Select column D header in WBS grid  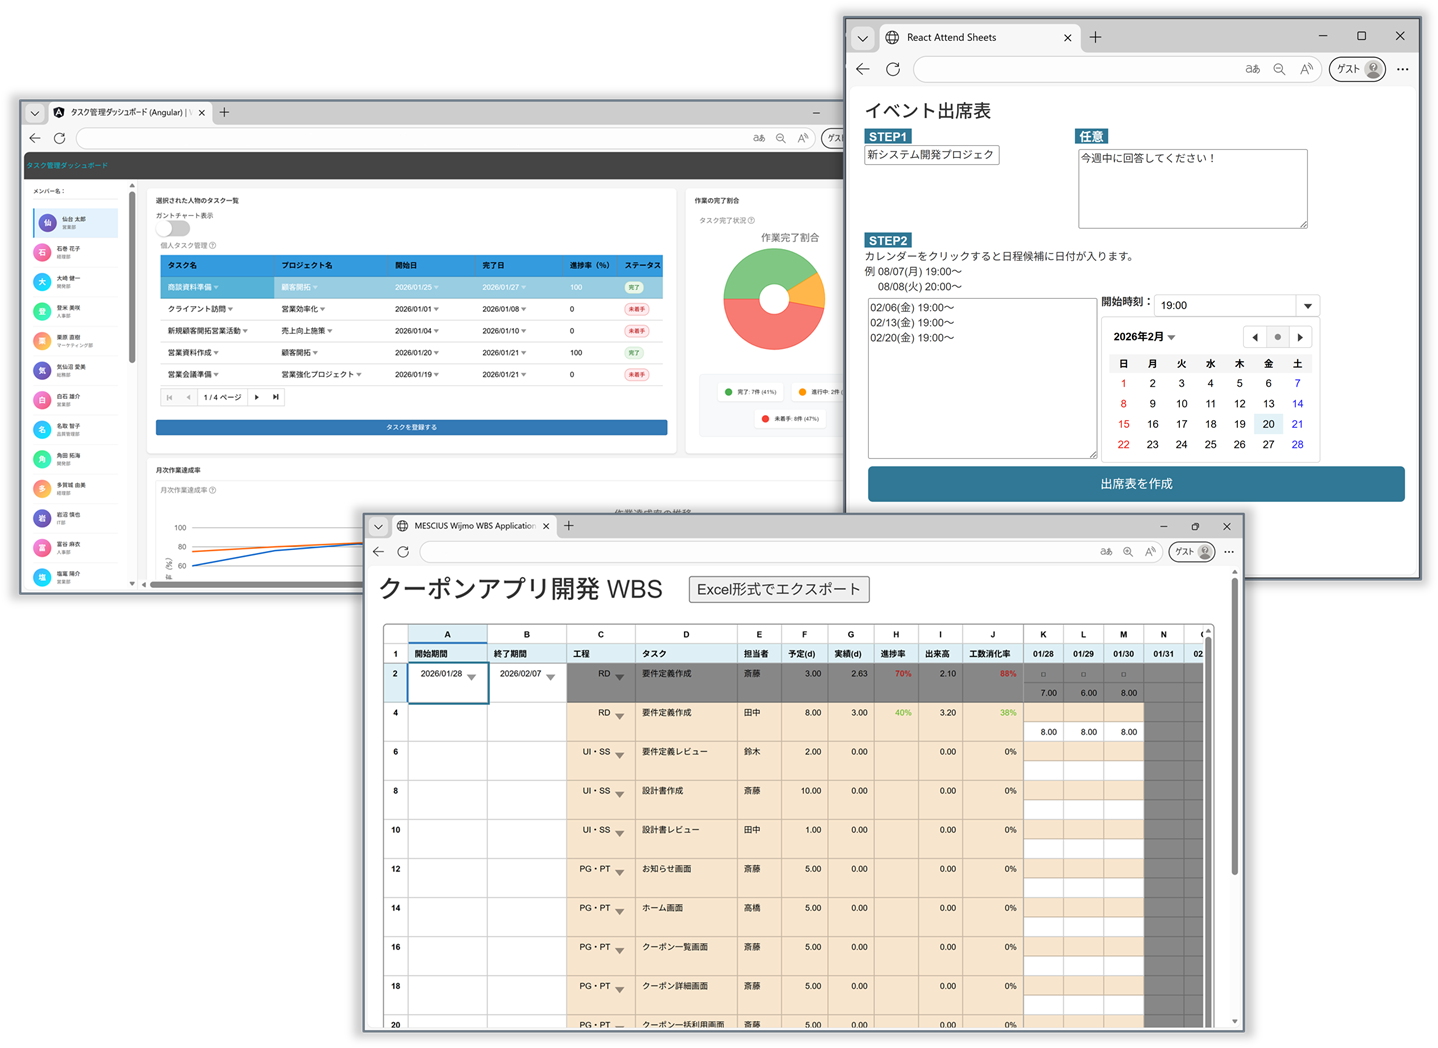[x=686, y=634]
